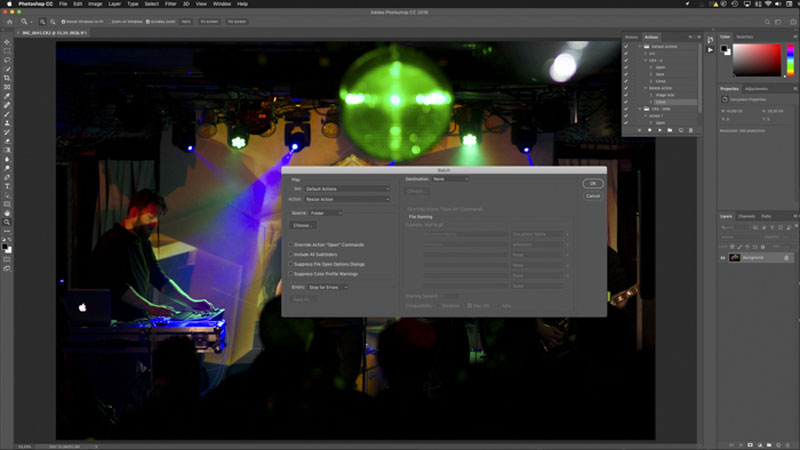Open the Filter menu in menu bar
Image resolution: width=800 pixels, height=450 pixels.
point(170,4)
